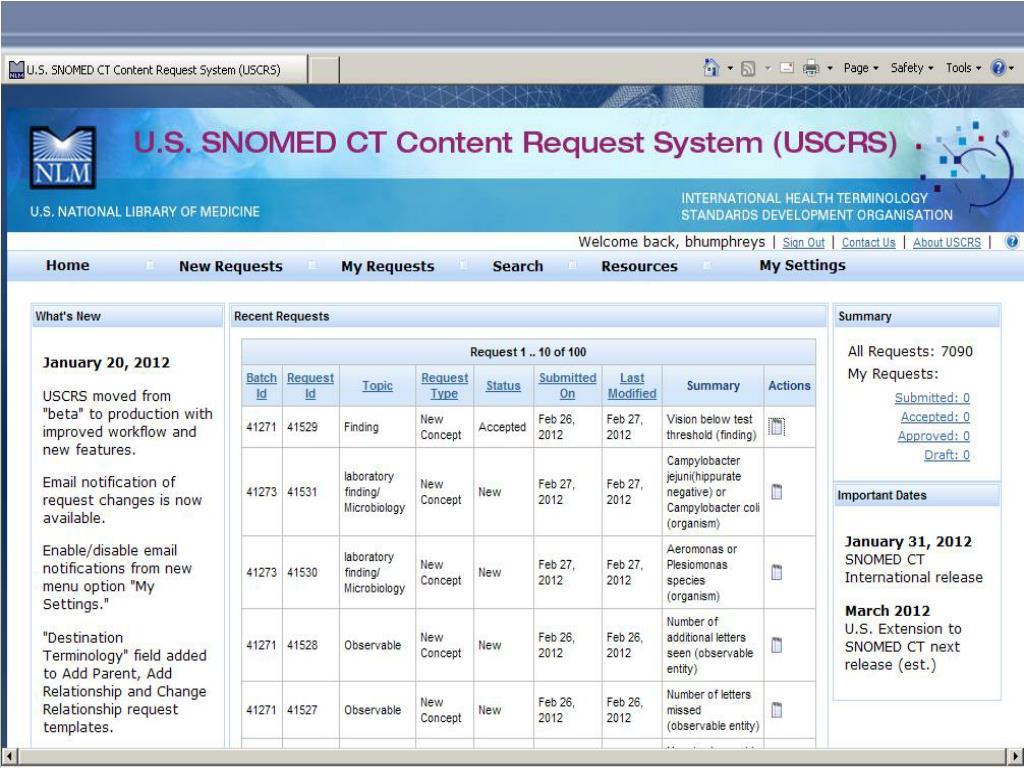Click the Read Mail envelope toolbar icon
Image resolution: width=1024 pixels, height=768 pixels.
[x=787, y=68]
